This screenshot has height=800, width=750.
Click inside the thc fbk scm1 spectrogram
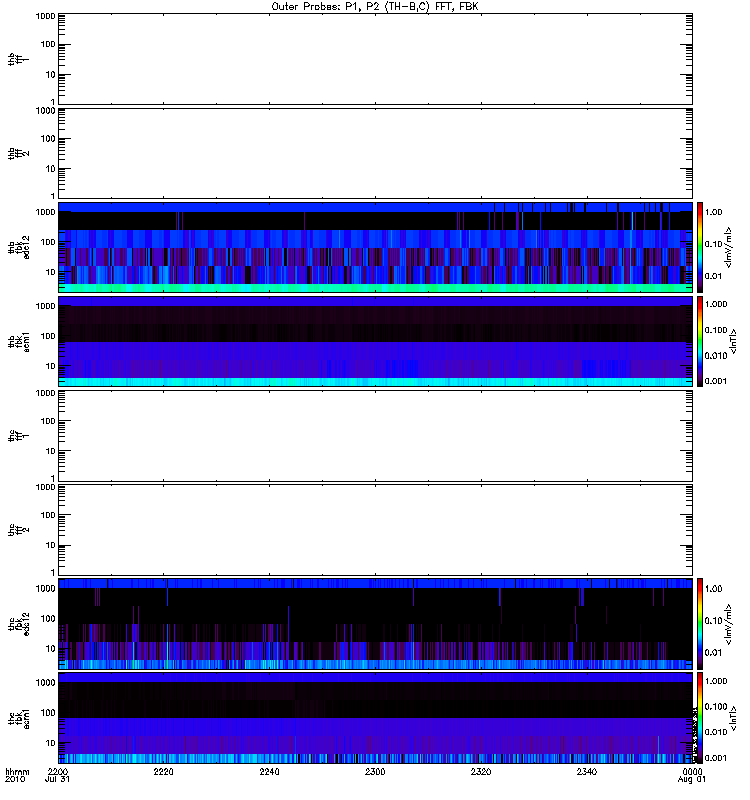click(376, 718)
